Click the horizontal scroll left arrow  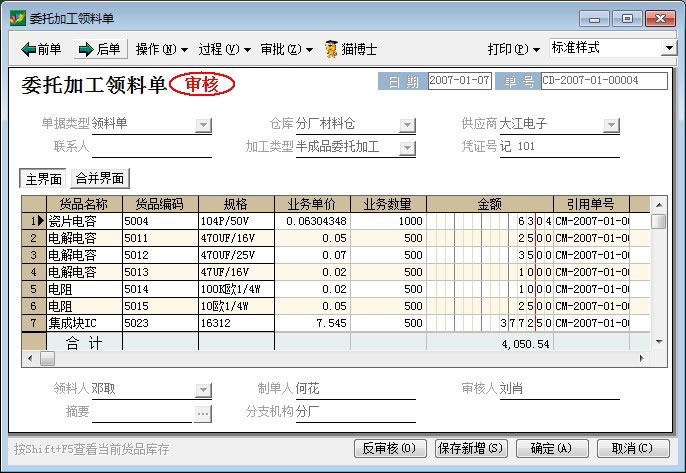(x=30, y=358)
